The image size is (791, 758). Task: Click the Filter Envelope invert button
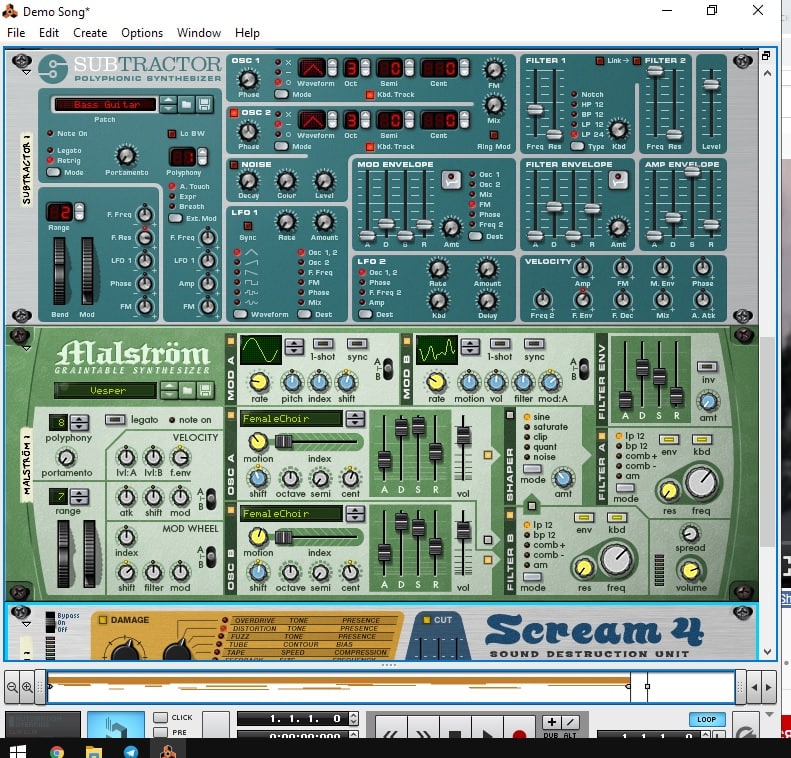(618, 180)
